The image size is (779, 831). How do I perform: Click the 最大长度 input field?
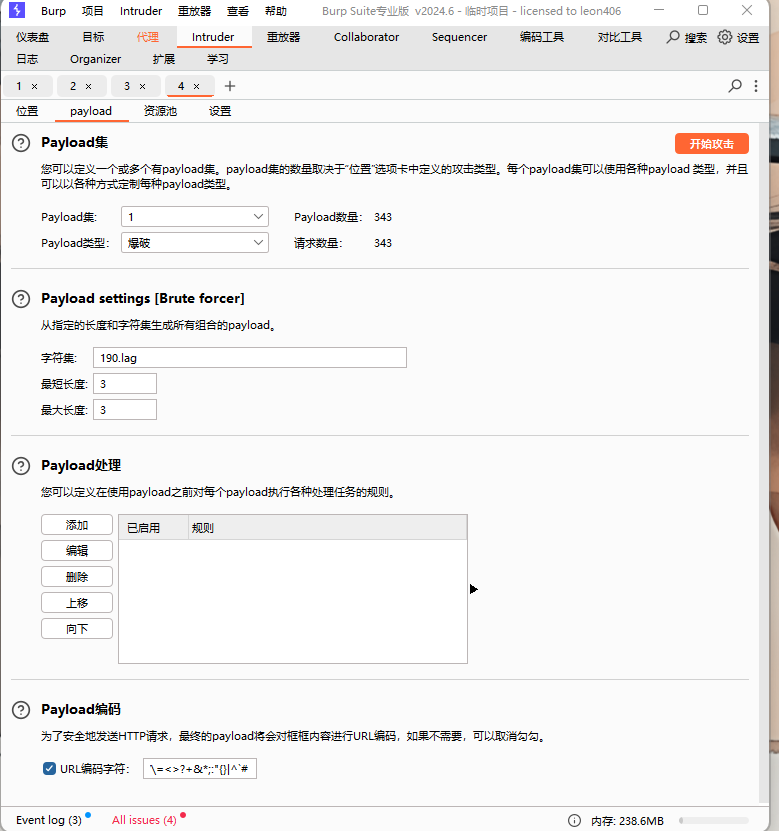coord(125,410)
